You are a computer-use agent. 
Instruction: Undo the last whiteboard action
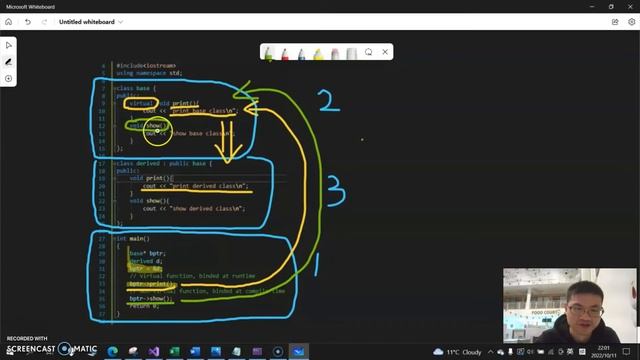click(x=28, y=22)
